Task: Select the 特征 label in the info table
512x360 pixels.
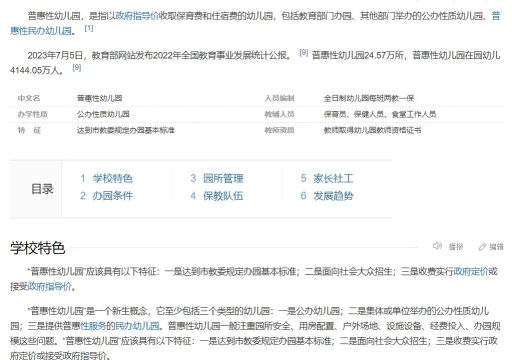Action: (x=29, y=130)
